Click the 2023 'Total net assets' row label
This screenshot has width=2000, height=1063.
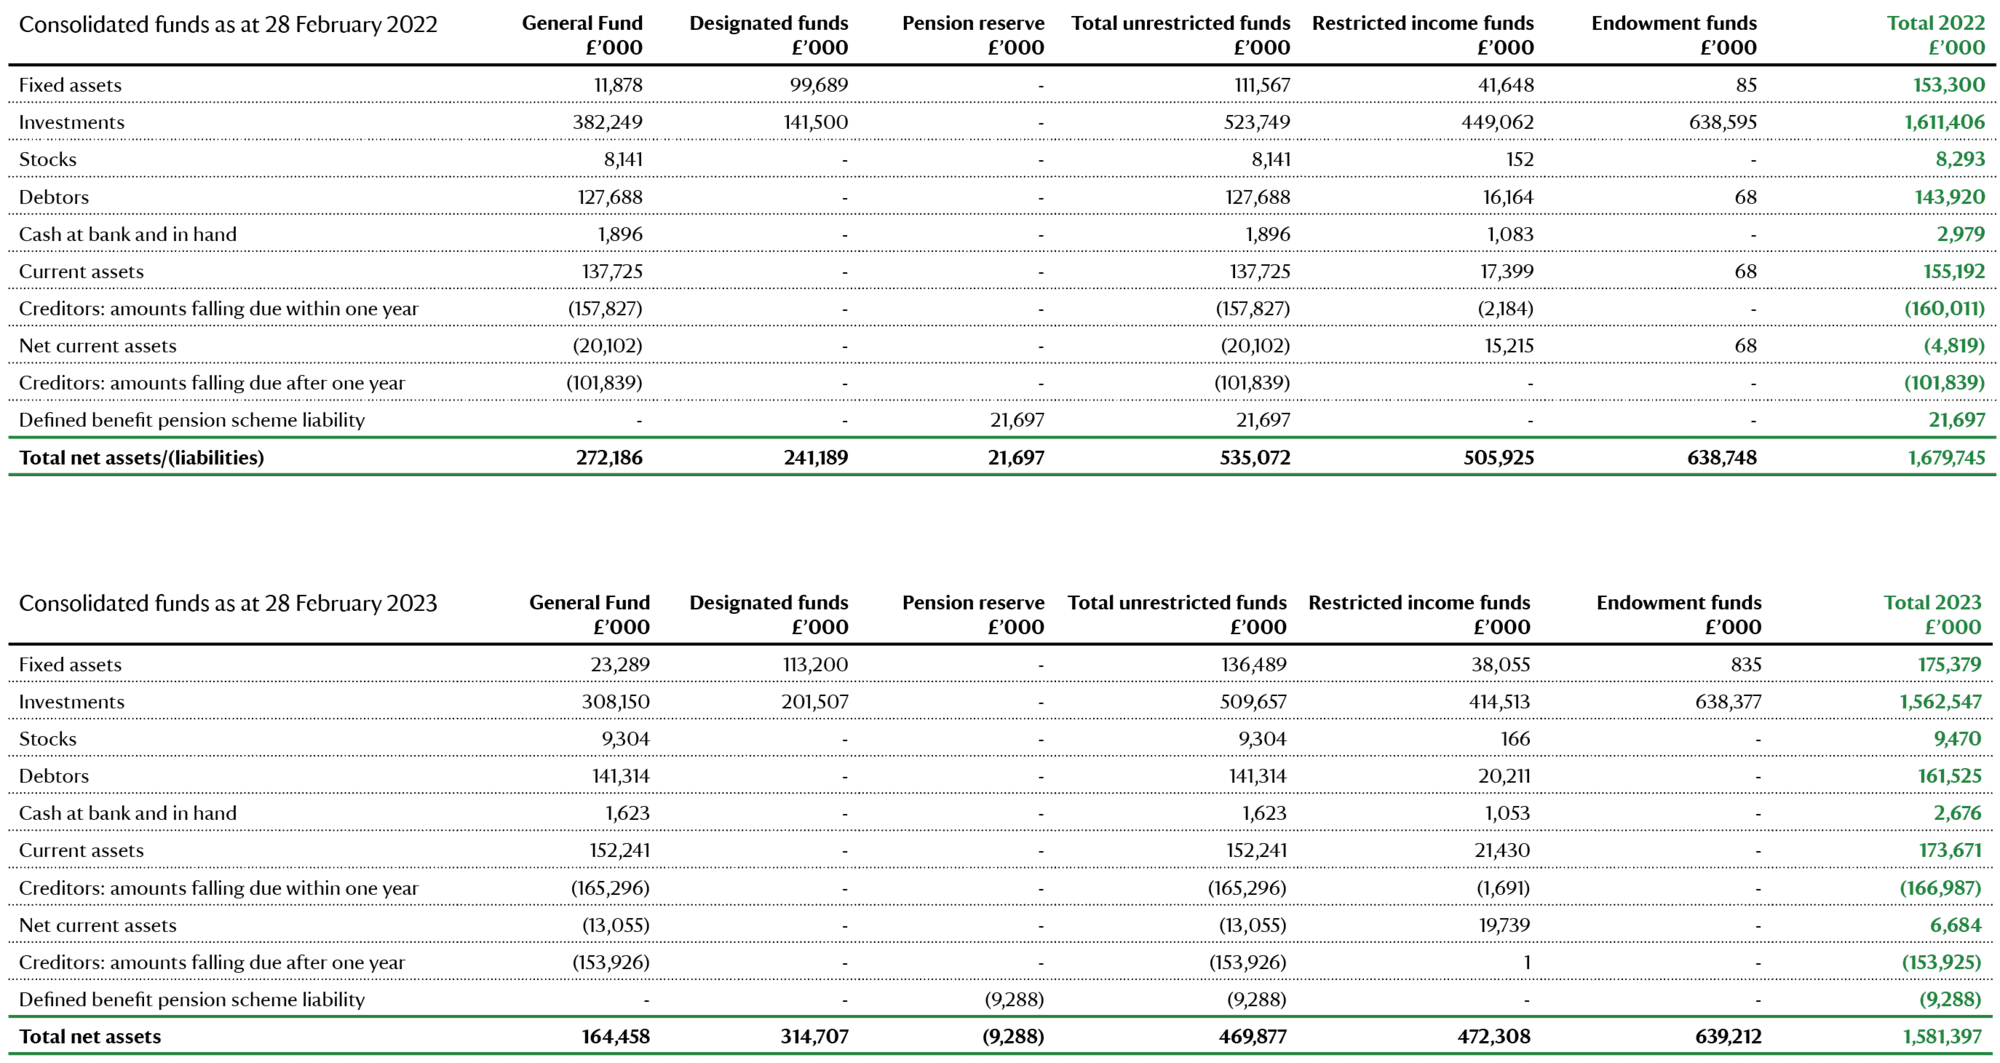(x=90, y=1037)
